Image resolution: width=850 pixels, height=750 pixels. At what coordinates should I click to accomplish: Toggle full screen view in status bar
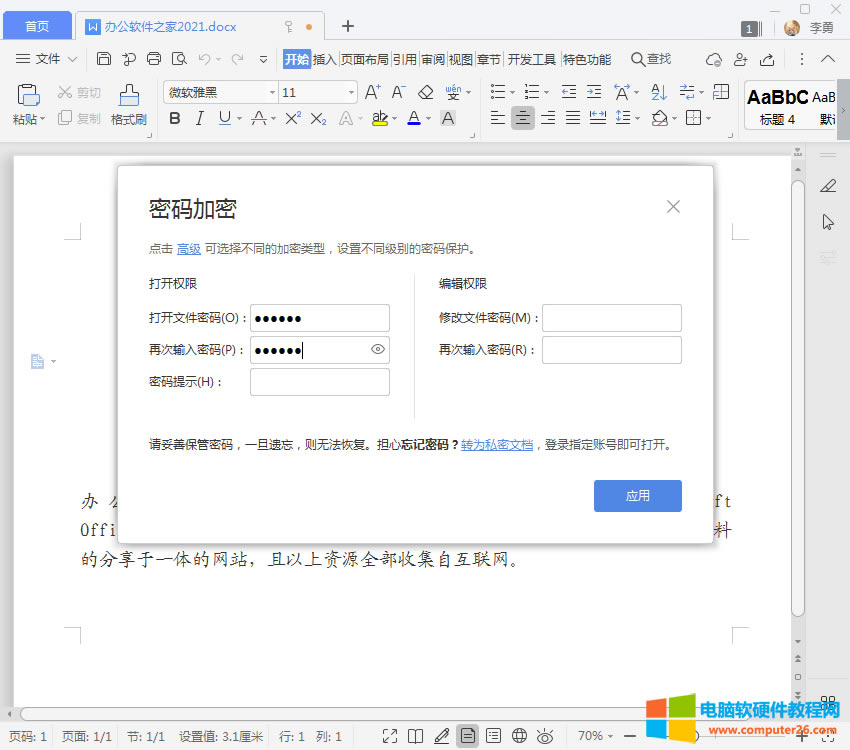[390, 736]
